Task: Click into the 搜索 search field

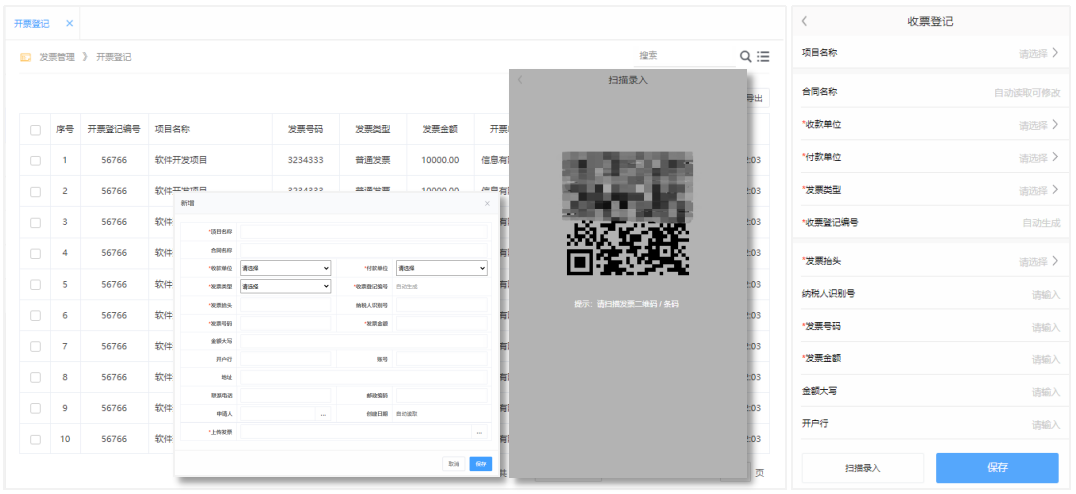Action: (x=683, y=56)
